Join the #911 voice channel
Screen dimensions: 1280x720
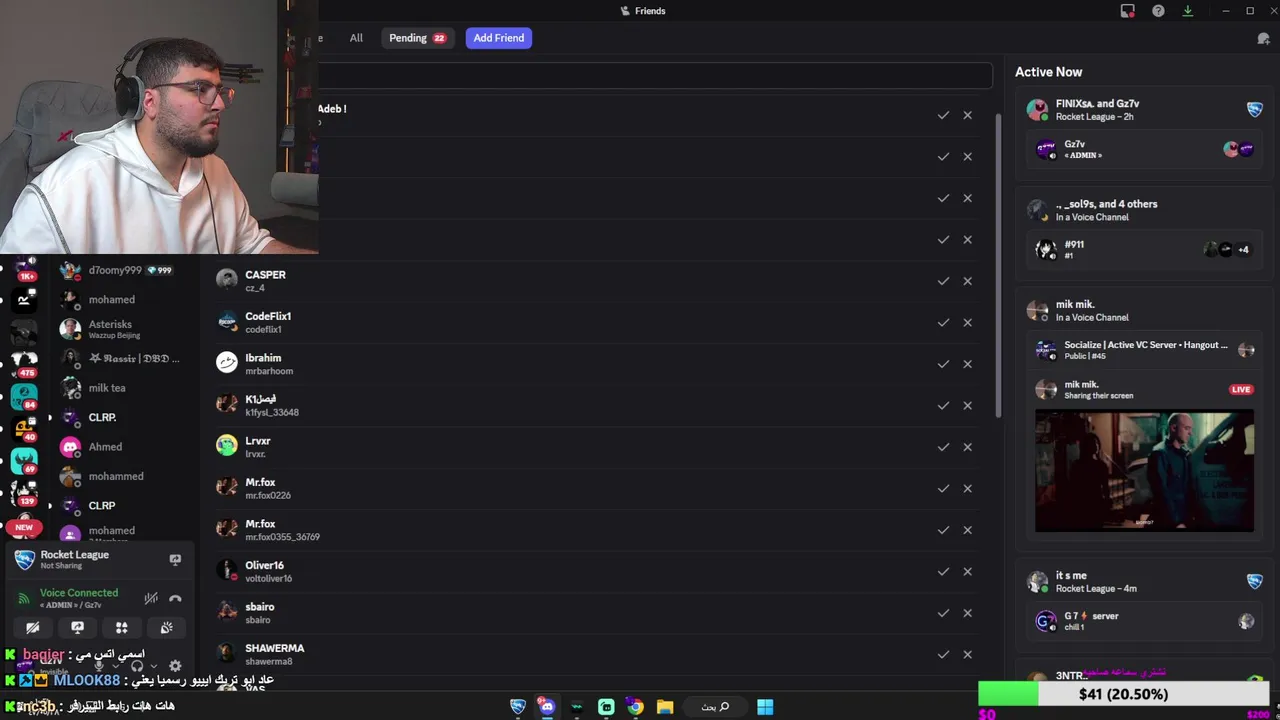click(x=1145, y=250)
